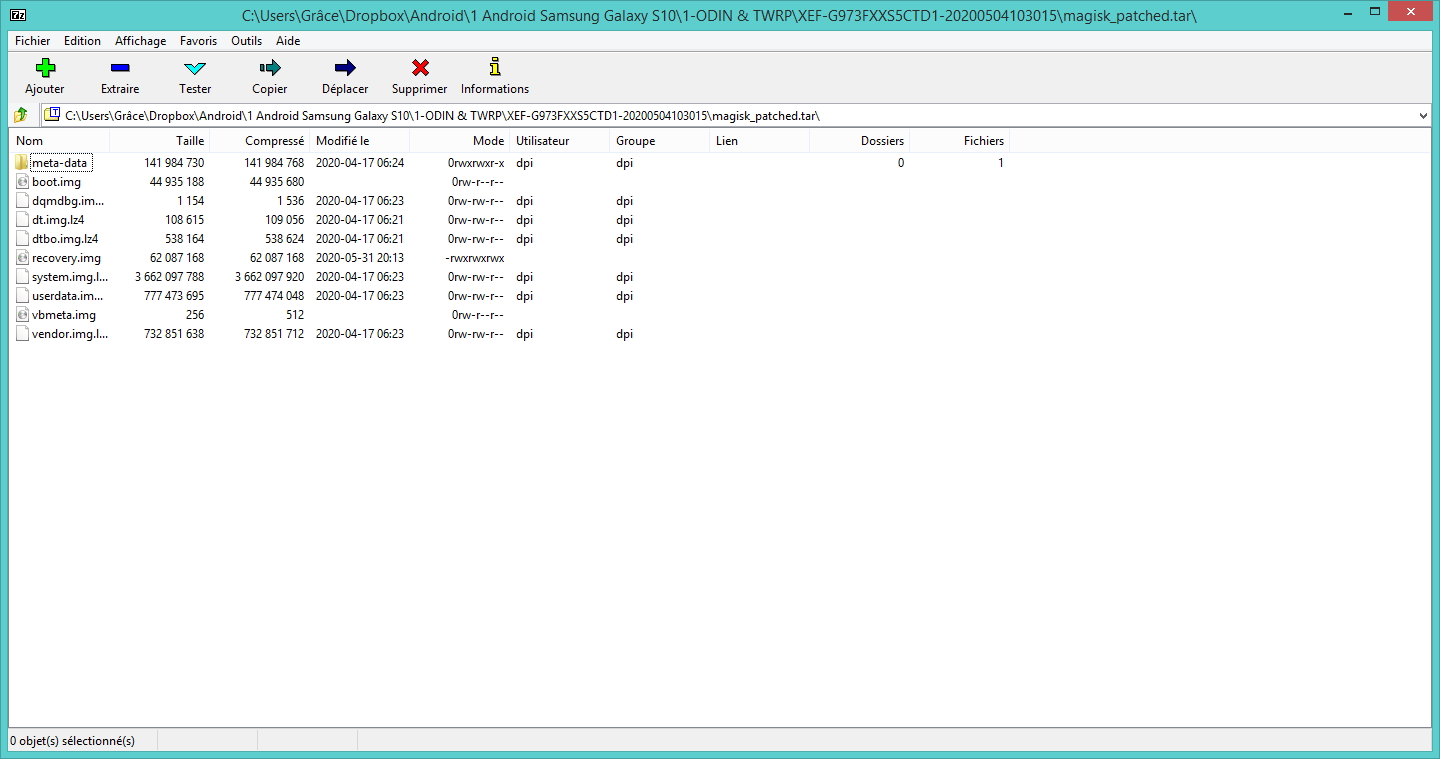
Task: Select the meta-data folder name
Action: pyautogui.click(x=60, y=163)
